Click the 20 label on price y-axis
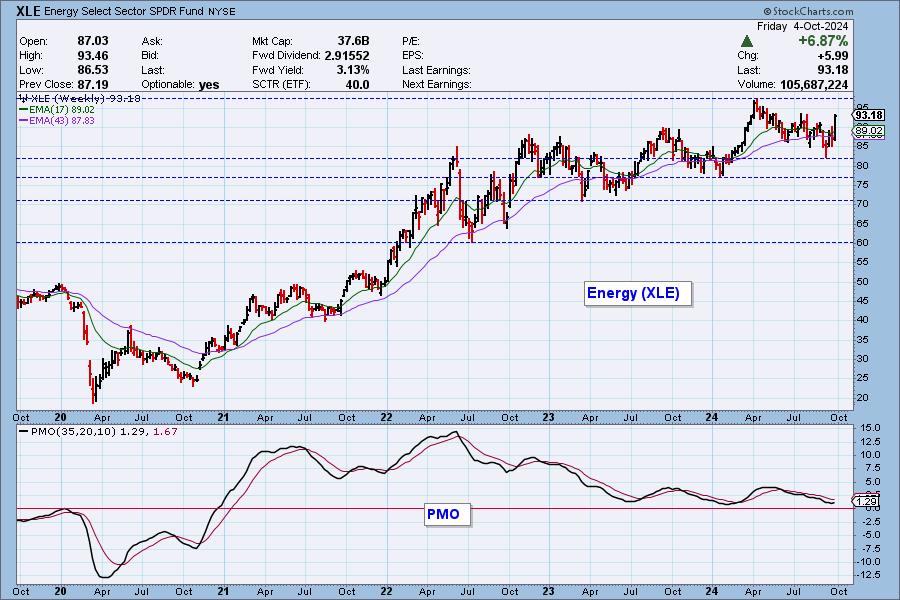Image resolution: width=900 pixels, height=600 pixels. 862,398
